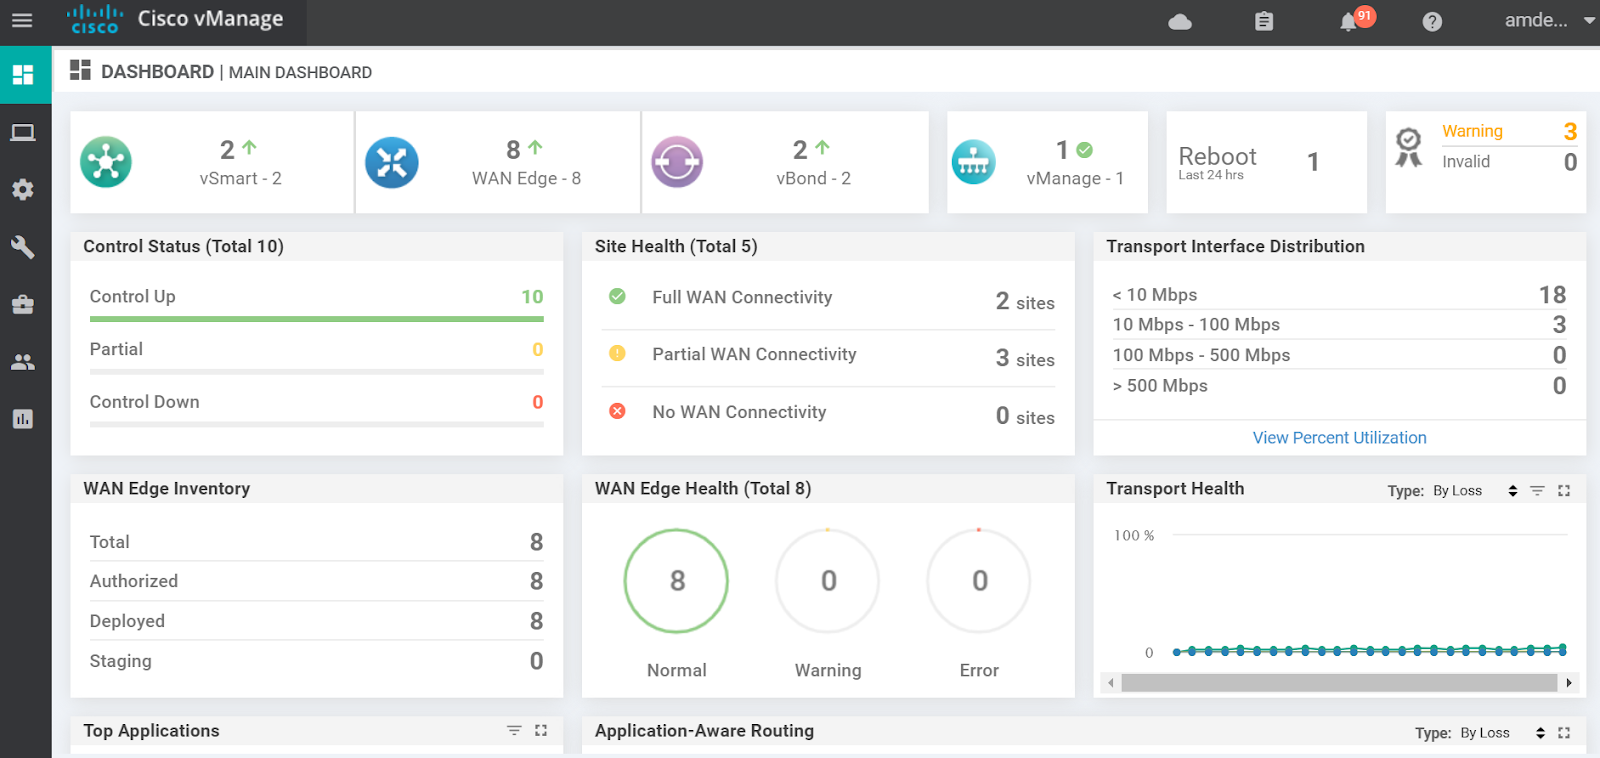Image resolution: width=1600 pixels, height=758 pixels.
Task: Open the help question mark icon
Action: pos(1432,22)
